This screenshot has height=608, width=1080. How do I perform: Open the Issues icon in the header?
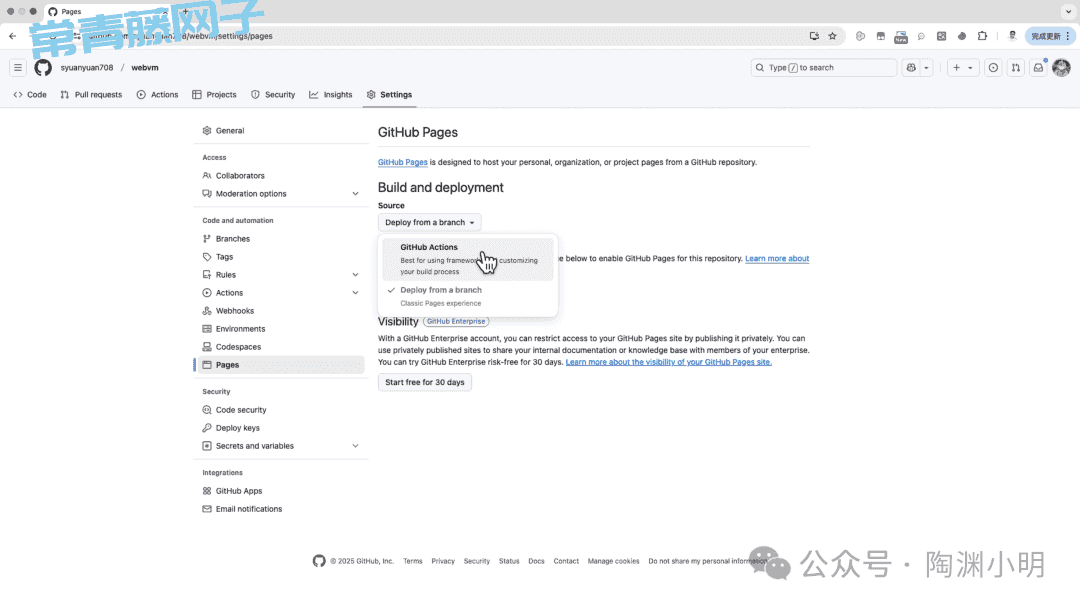(993, 67)
